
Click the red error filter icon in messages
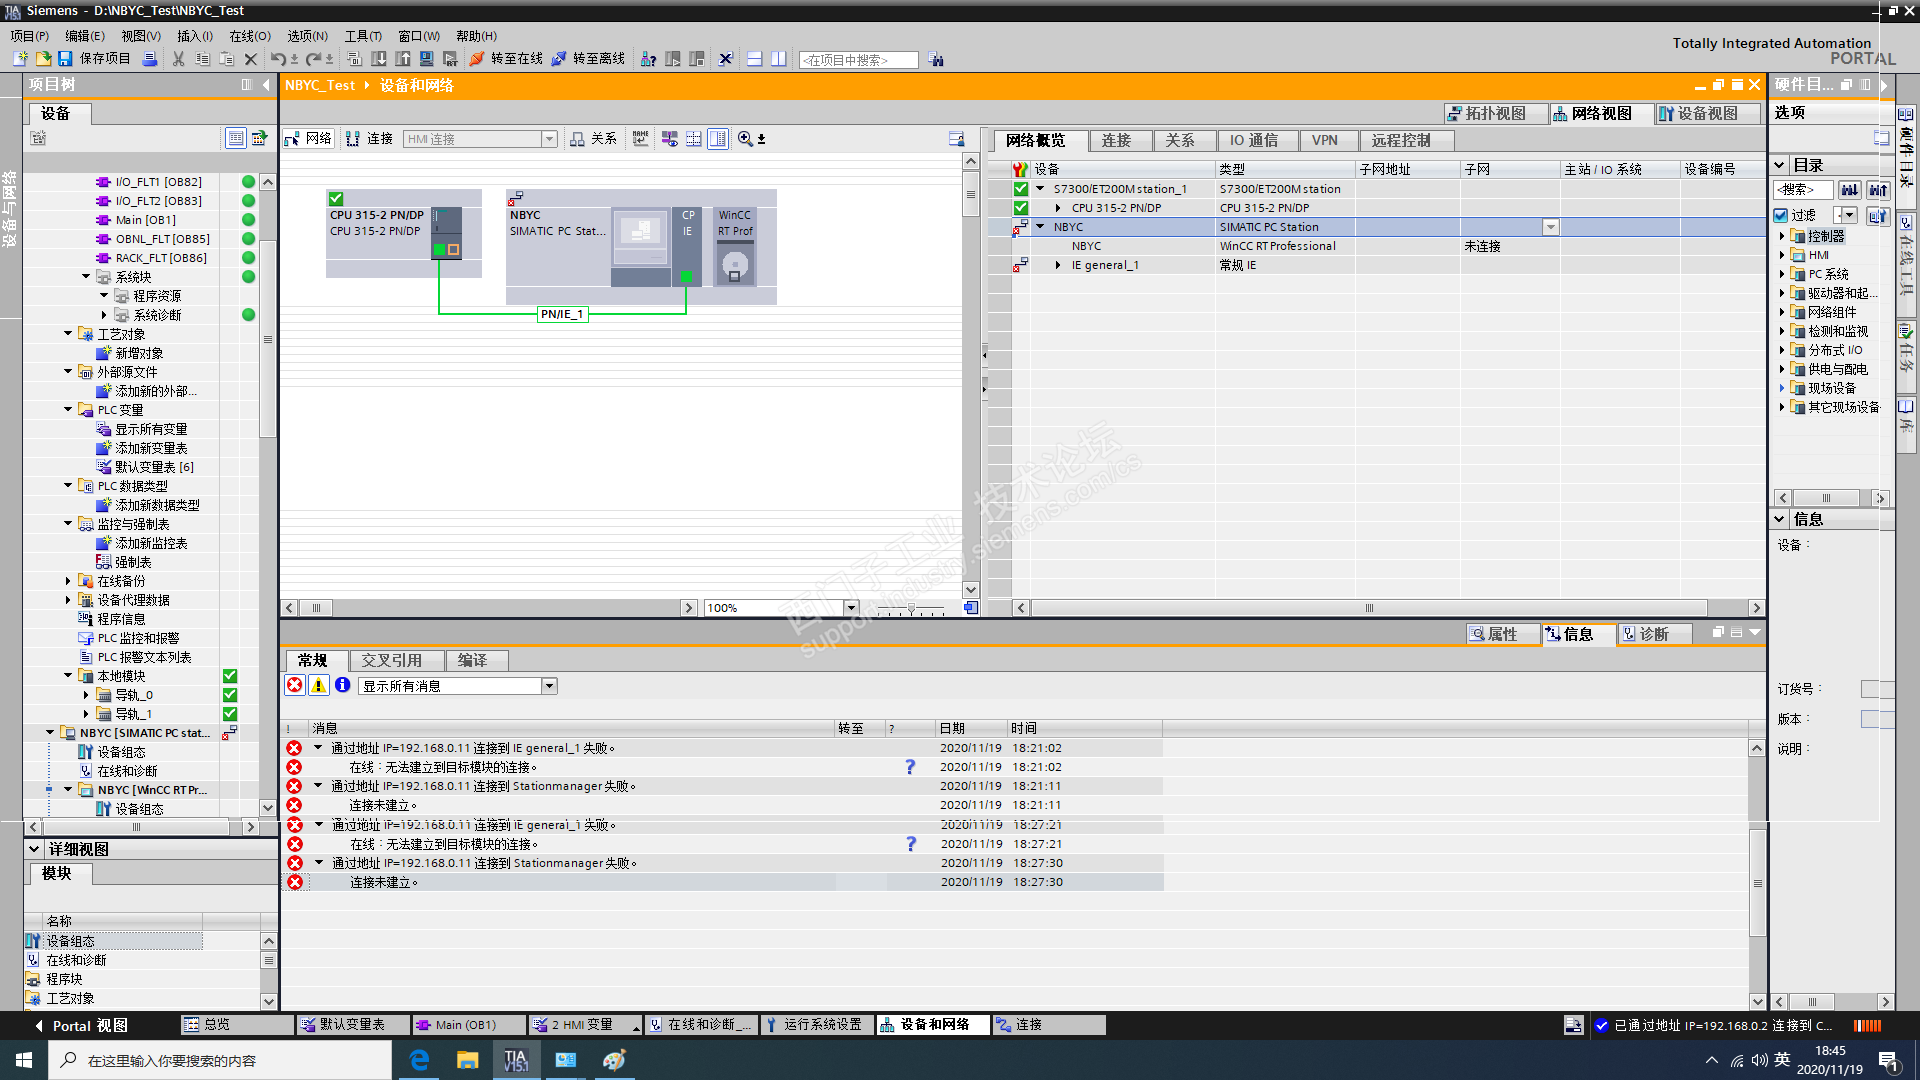click(295, 685)
